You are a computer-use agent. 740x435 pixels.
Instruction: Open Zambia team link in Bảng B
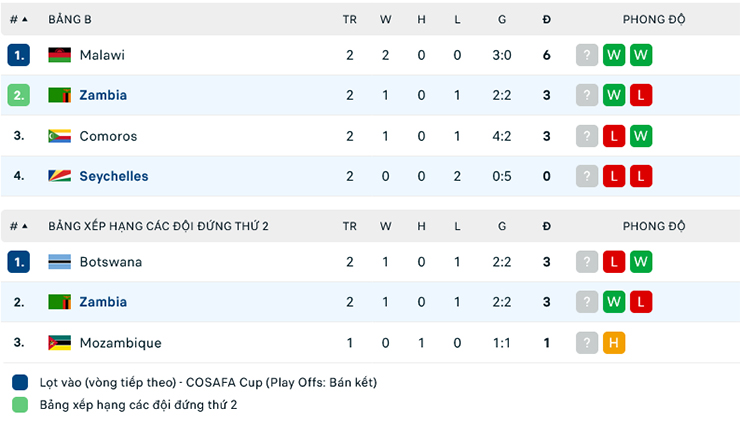[x=103, y=95]
